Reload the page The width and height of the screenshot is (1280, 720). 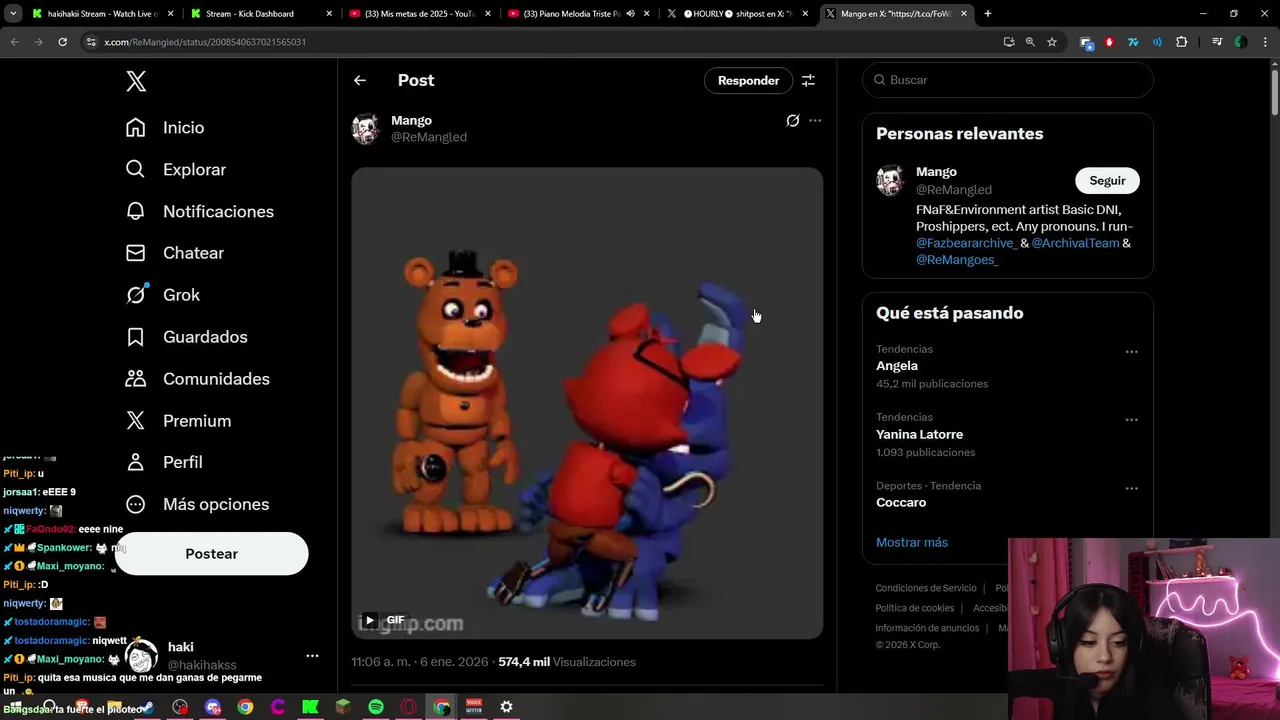click(x=62, y=42)
